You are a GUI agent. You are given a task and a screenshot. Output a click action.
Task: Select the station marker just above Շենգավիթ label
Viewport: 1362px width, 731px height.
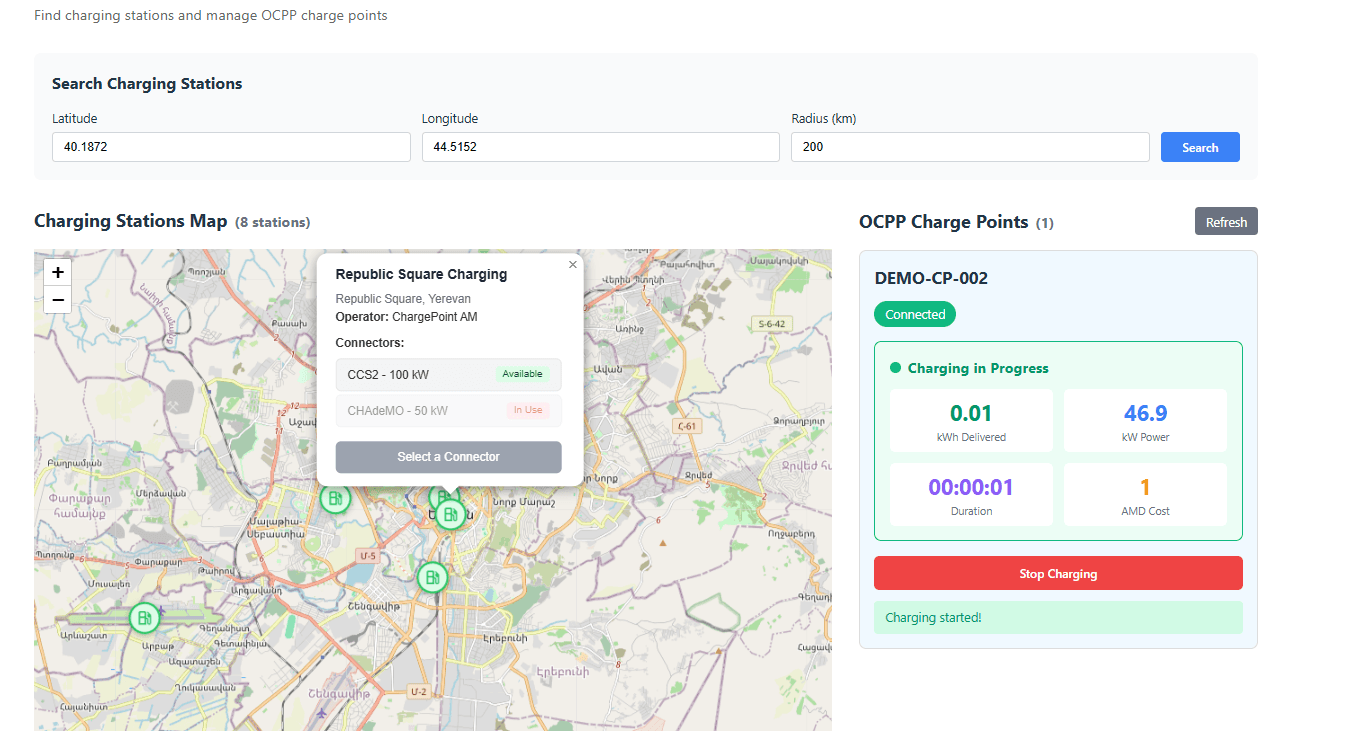[432, 577]
